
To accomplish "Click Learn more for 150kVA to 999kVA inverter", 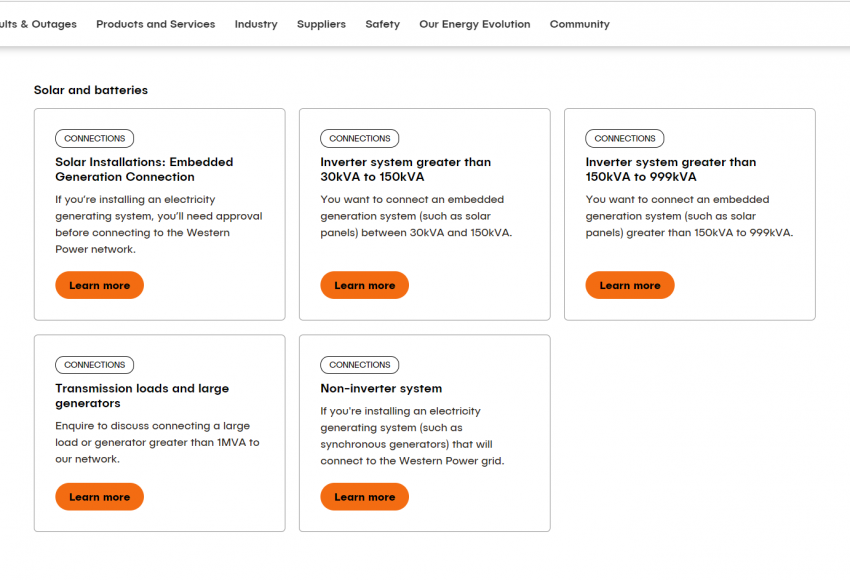I will 629,285.
